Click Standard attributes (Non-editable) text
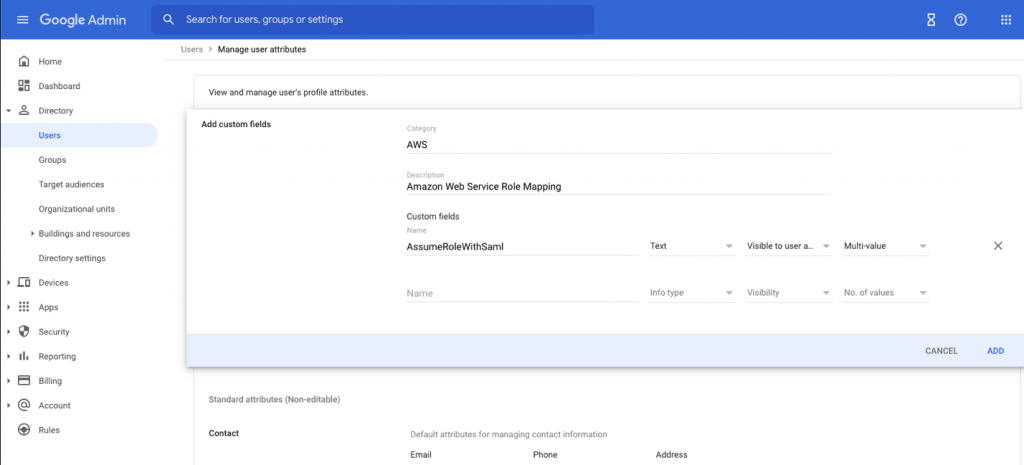This screenshot has width=1024, height=465. [x=274, y=399]
